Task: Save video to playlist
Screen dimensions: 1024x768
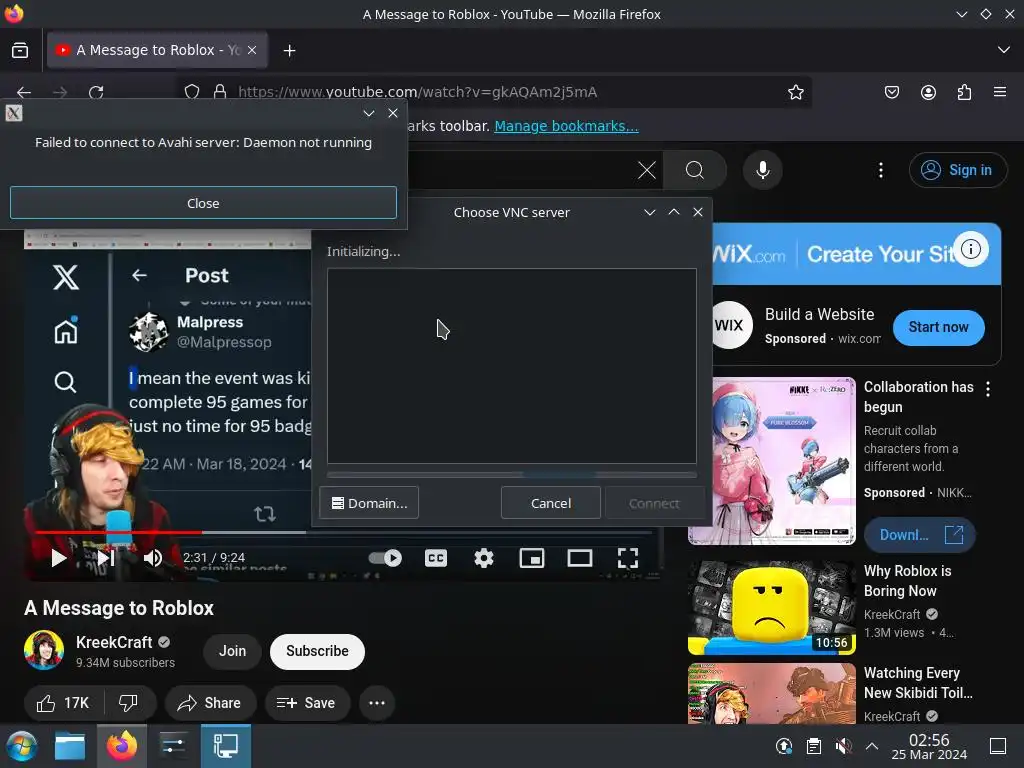Action: (308, 703)
